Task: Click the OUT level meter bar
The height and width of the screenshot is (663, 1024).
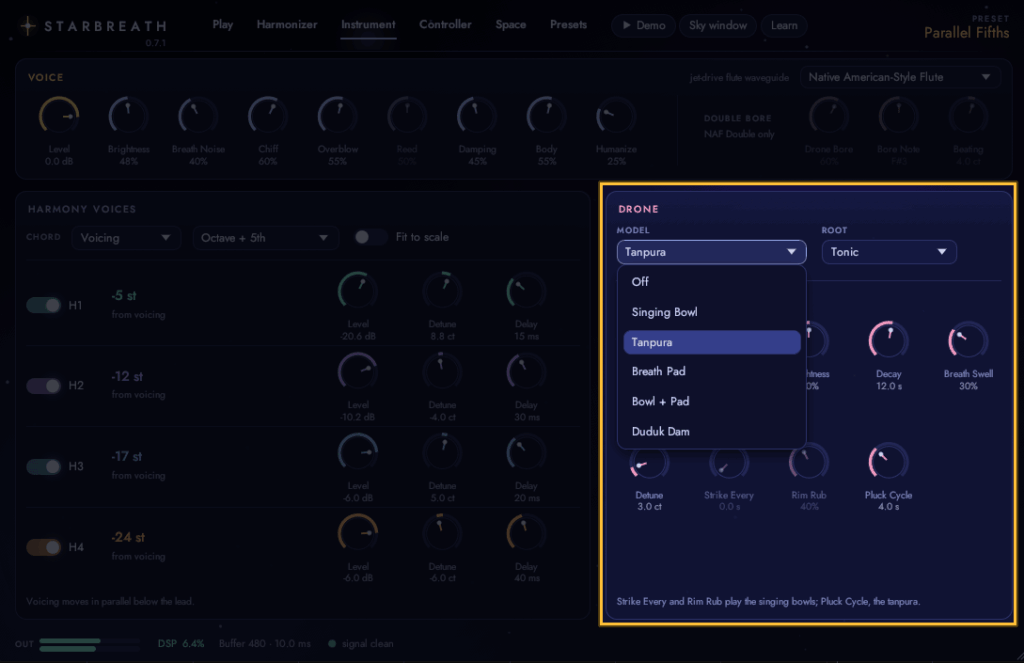Action: 89,645
